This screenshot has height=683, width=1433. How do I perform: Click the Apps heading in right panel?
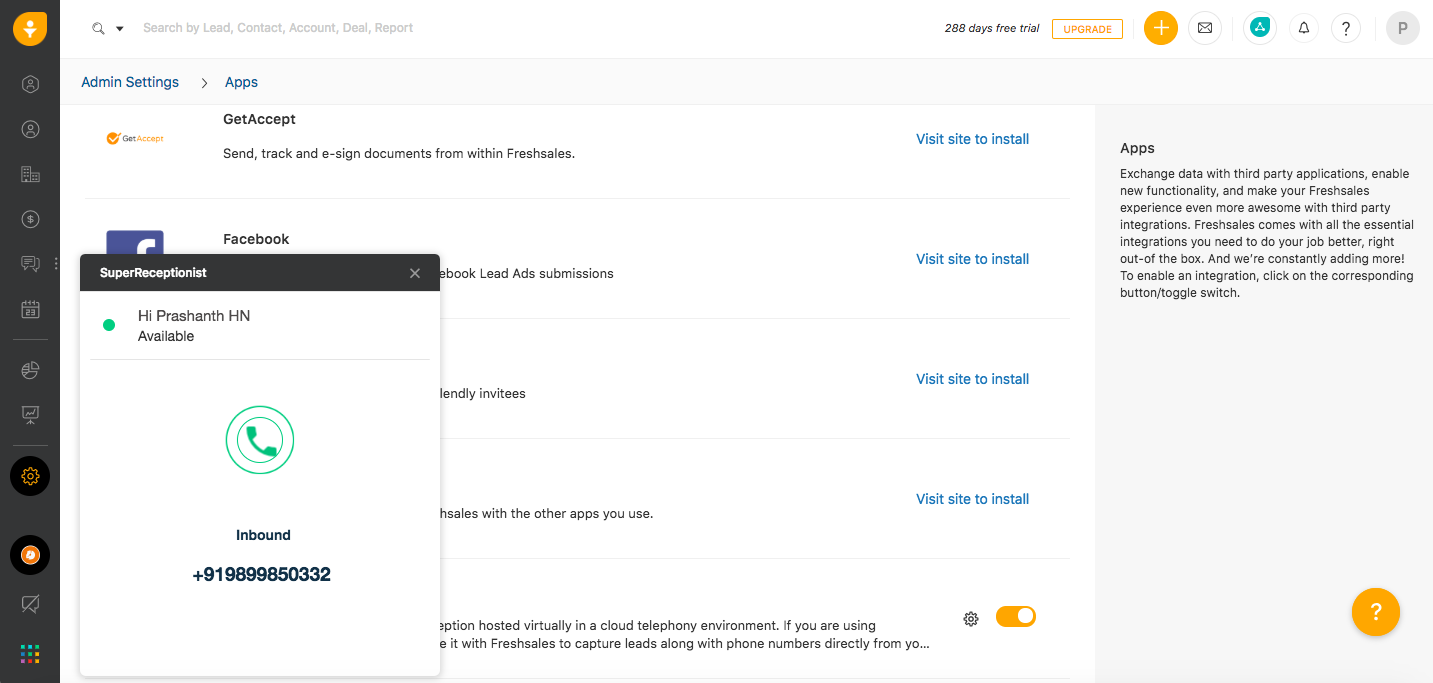tap(1137, 148)
